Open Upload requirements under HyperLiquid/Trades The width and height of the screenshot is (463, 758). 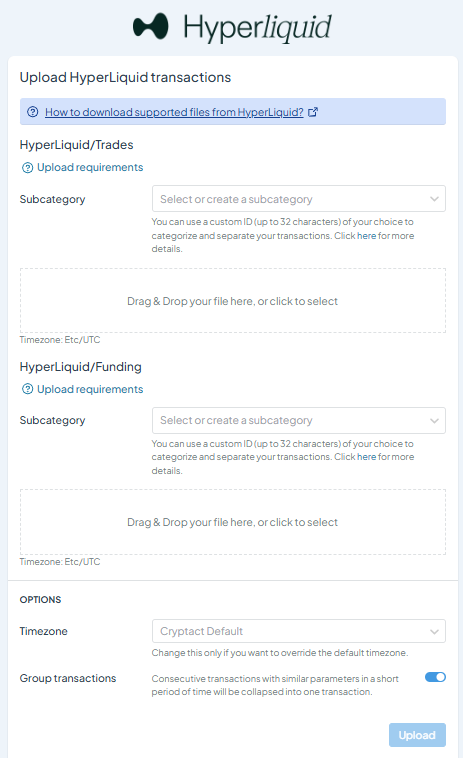[90, 167]
